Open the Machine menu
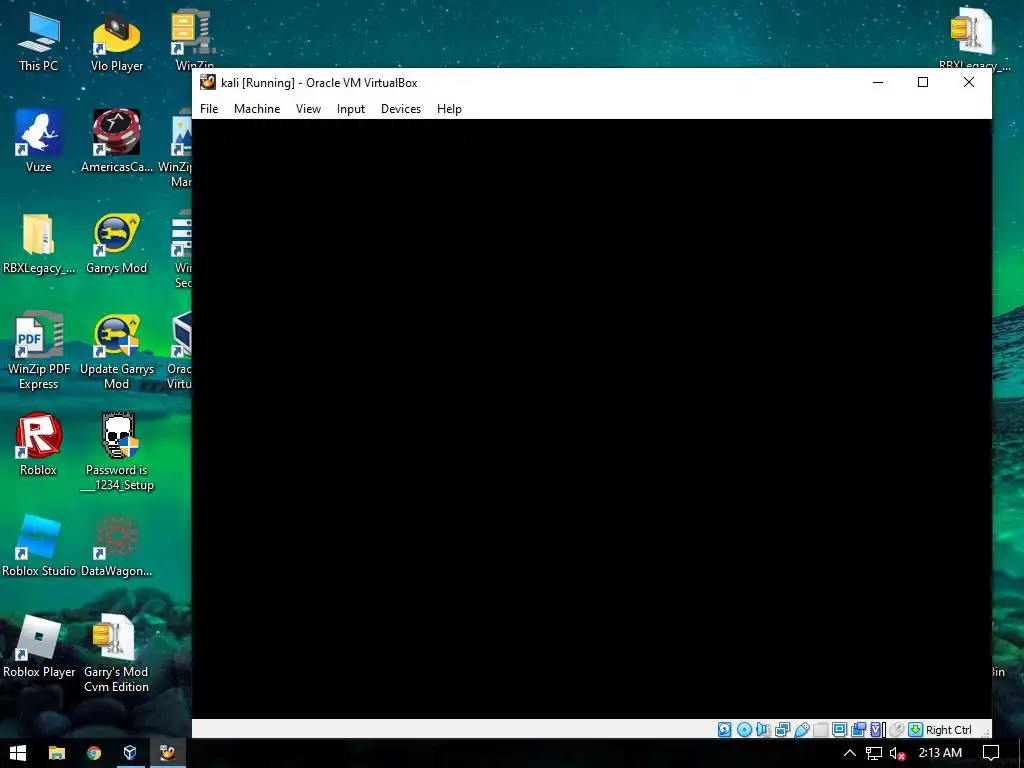Viewport: 1024px width, 768px height. pyautogui.click(x=257, y=109)
